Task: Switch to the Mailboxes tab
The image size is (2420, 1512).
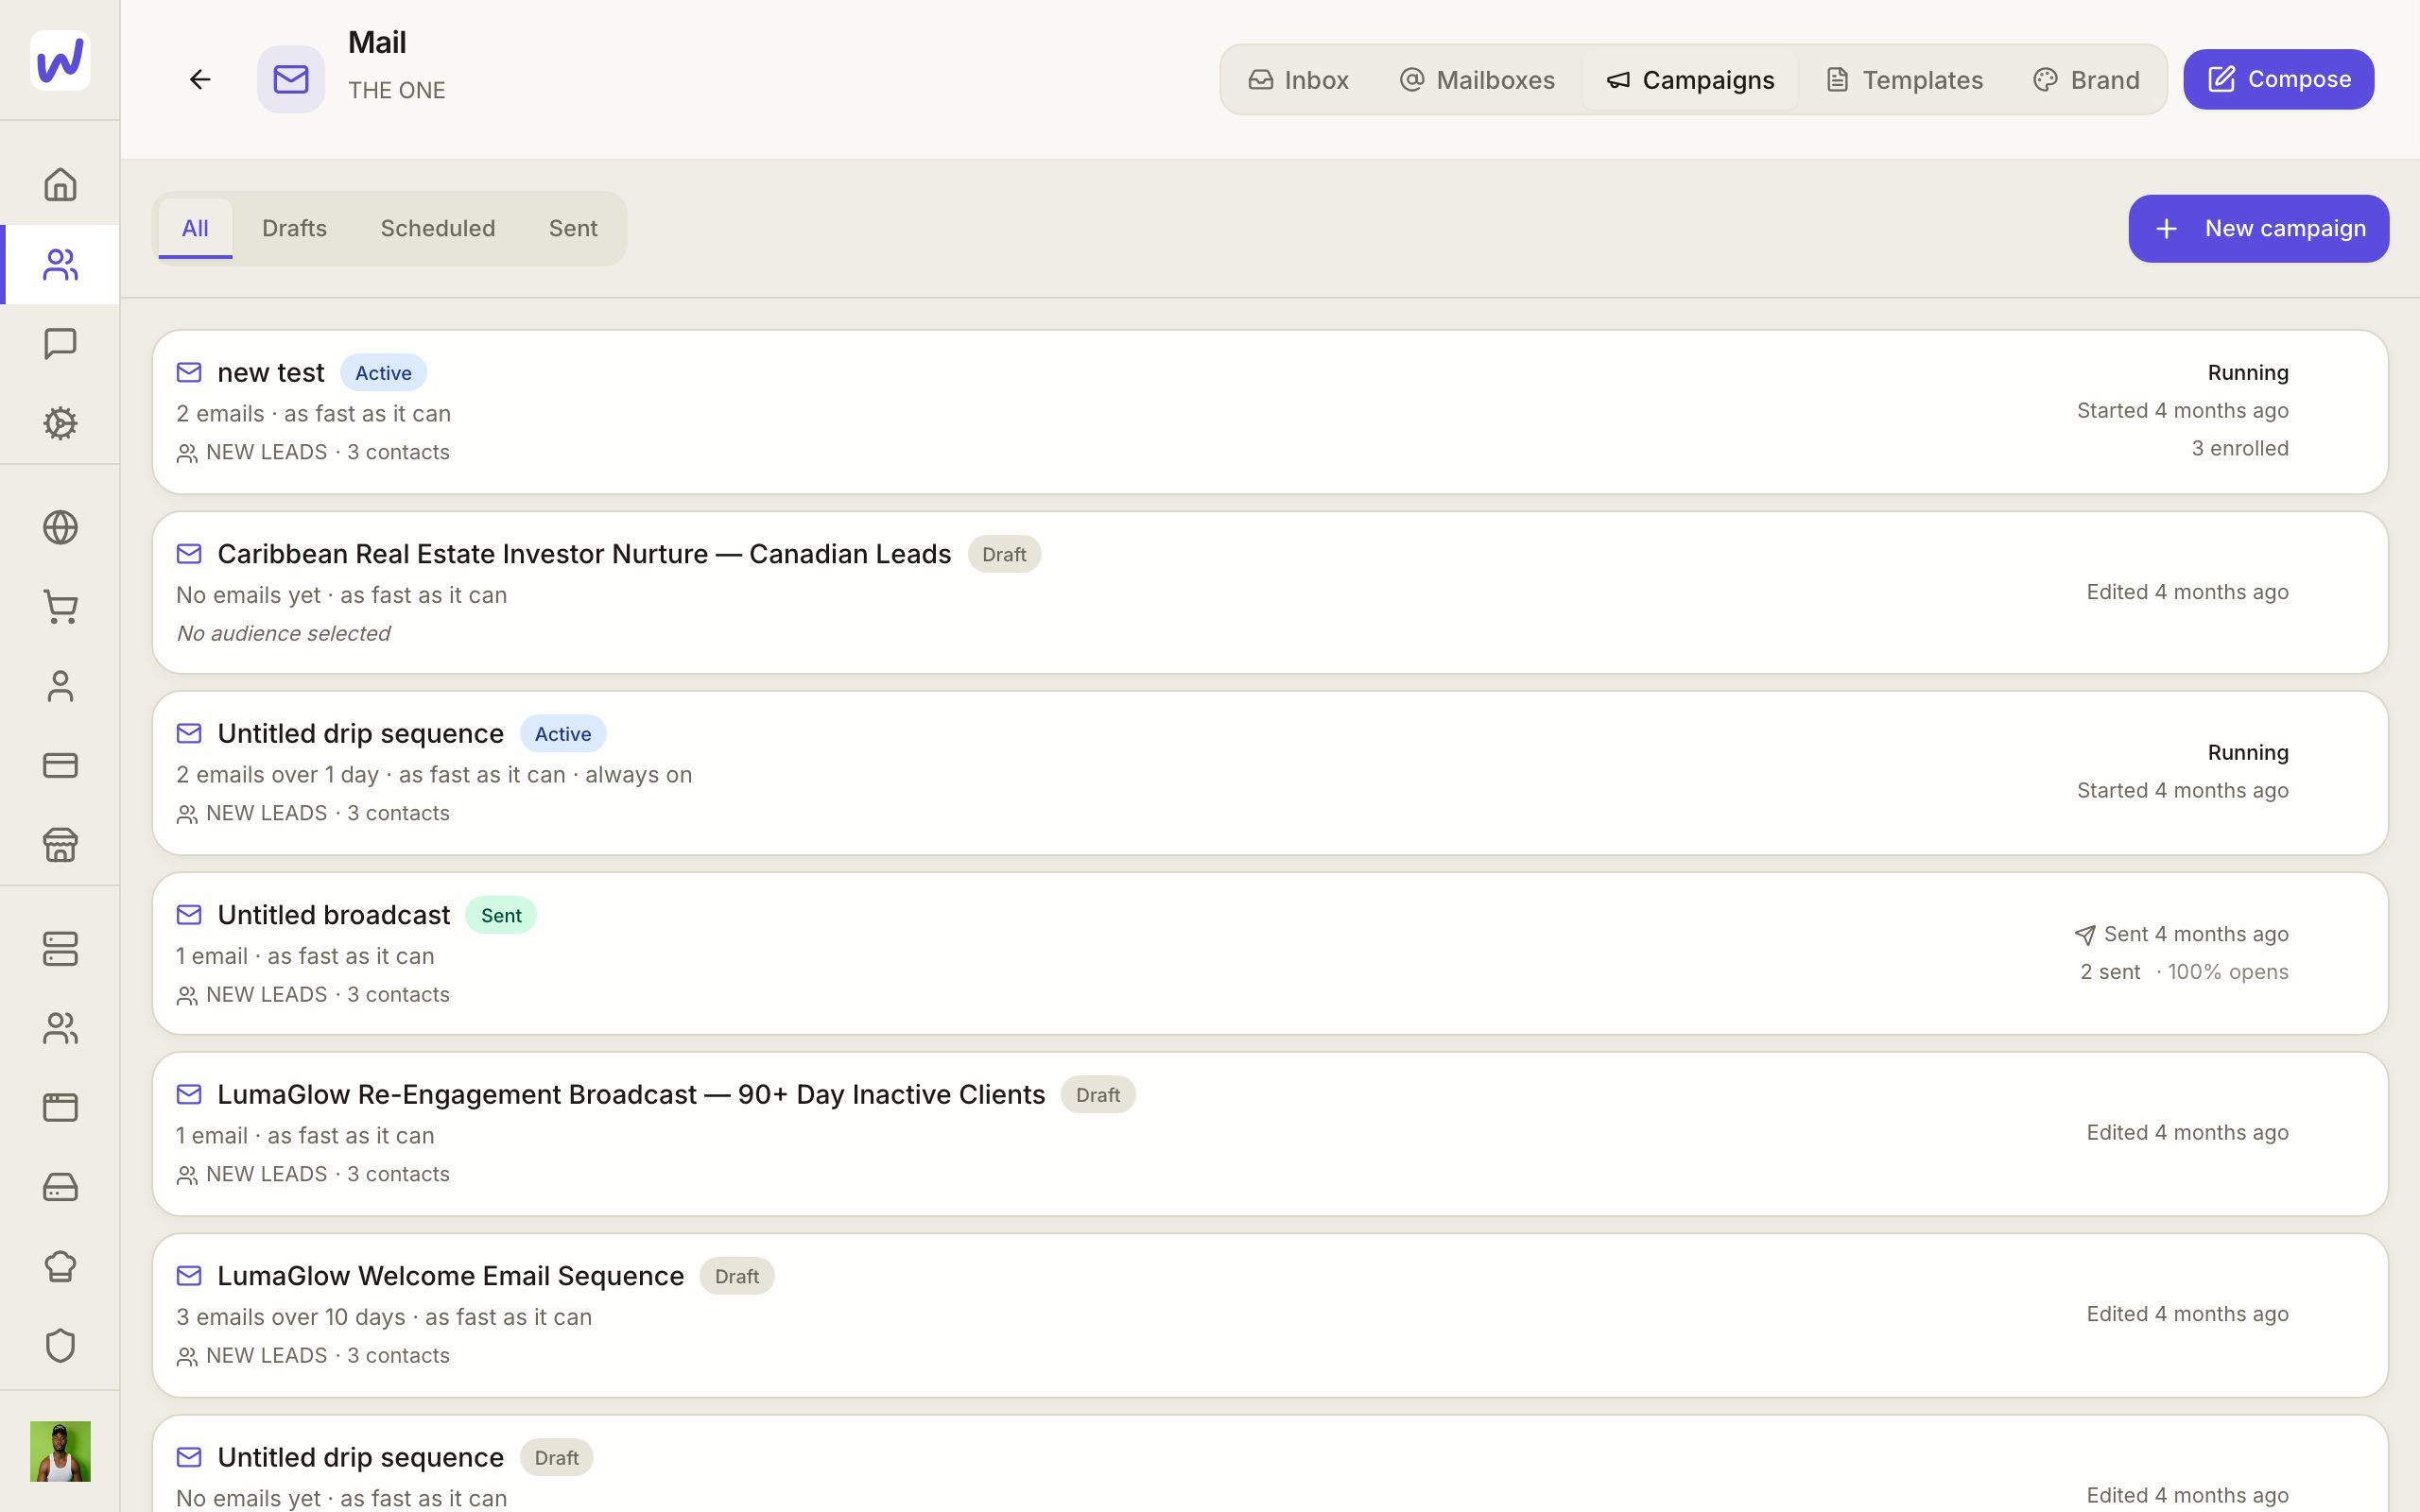Action: (x=1477, y=80)
